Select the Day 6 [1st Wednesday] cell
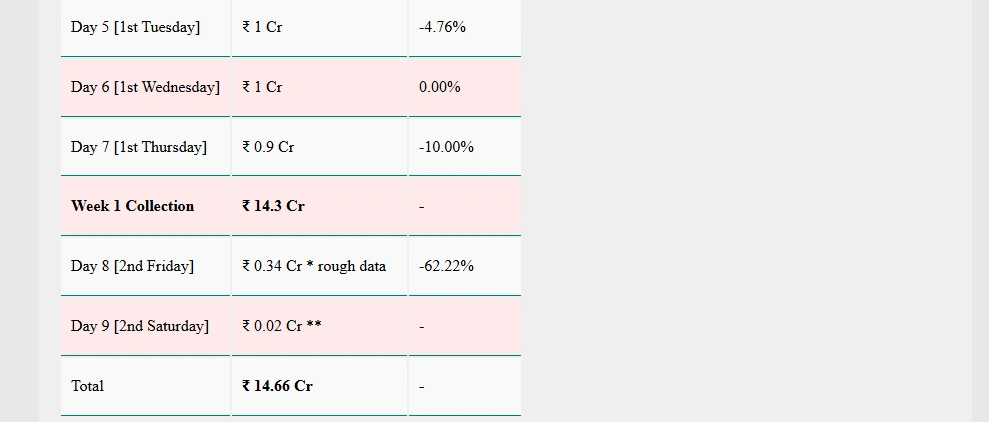This screenshot has height=422, width=989. tap(146, 87)
